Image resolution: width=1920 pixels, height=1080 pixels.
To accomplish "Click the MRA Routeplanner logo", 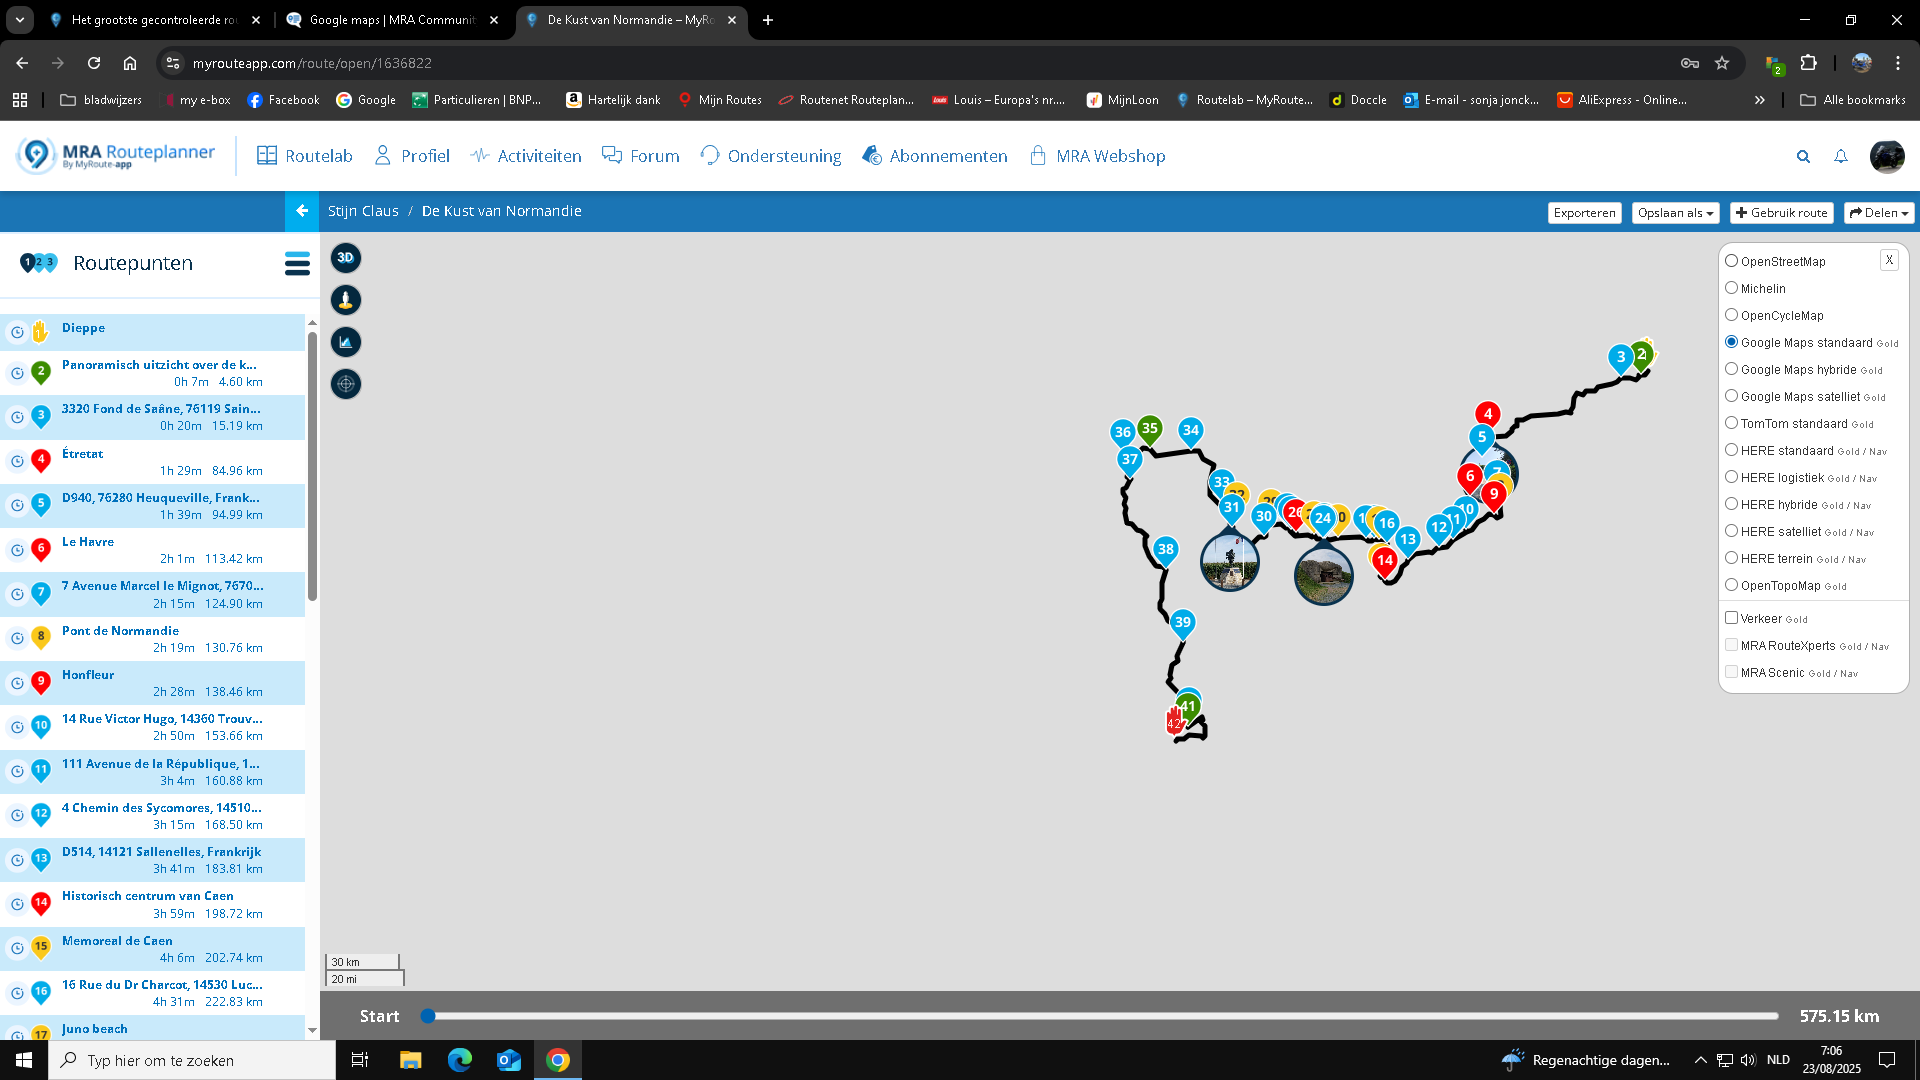I will [116, 155].
